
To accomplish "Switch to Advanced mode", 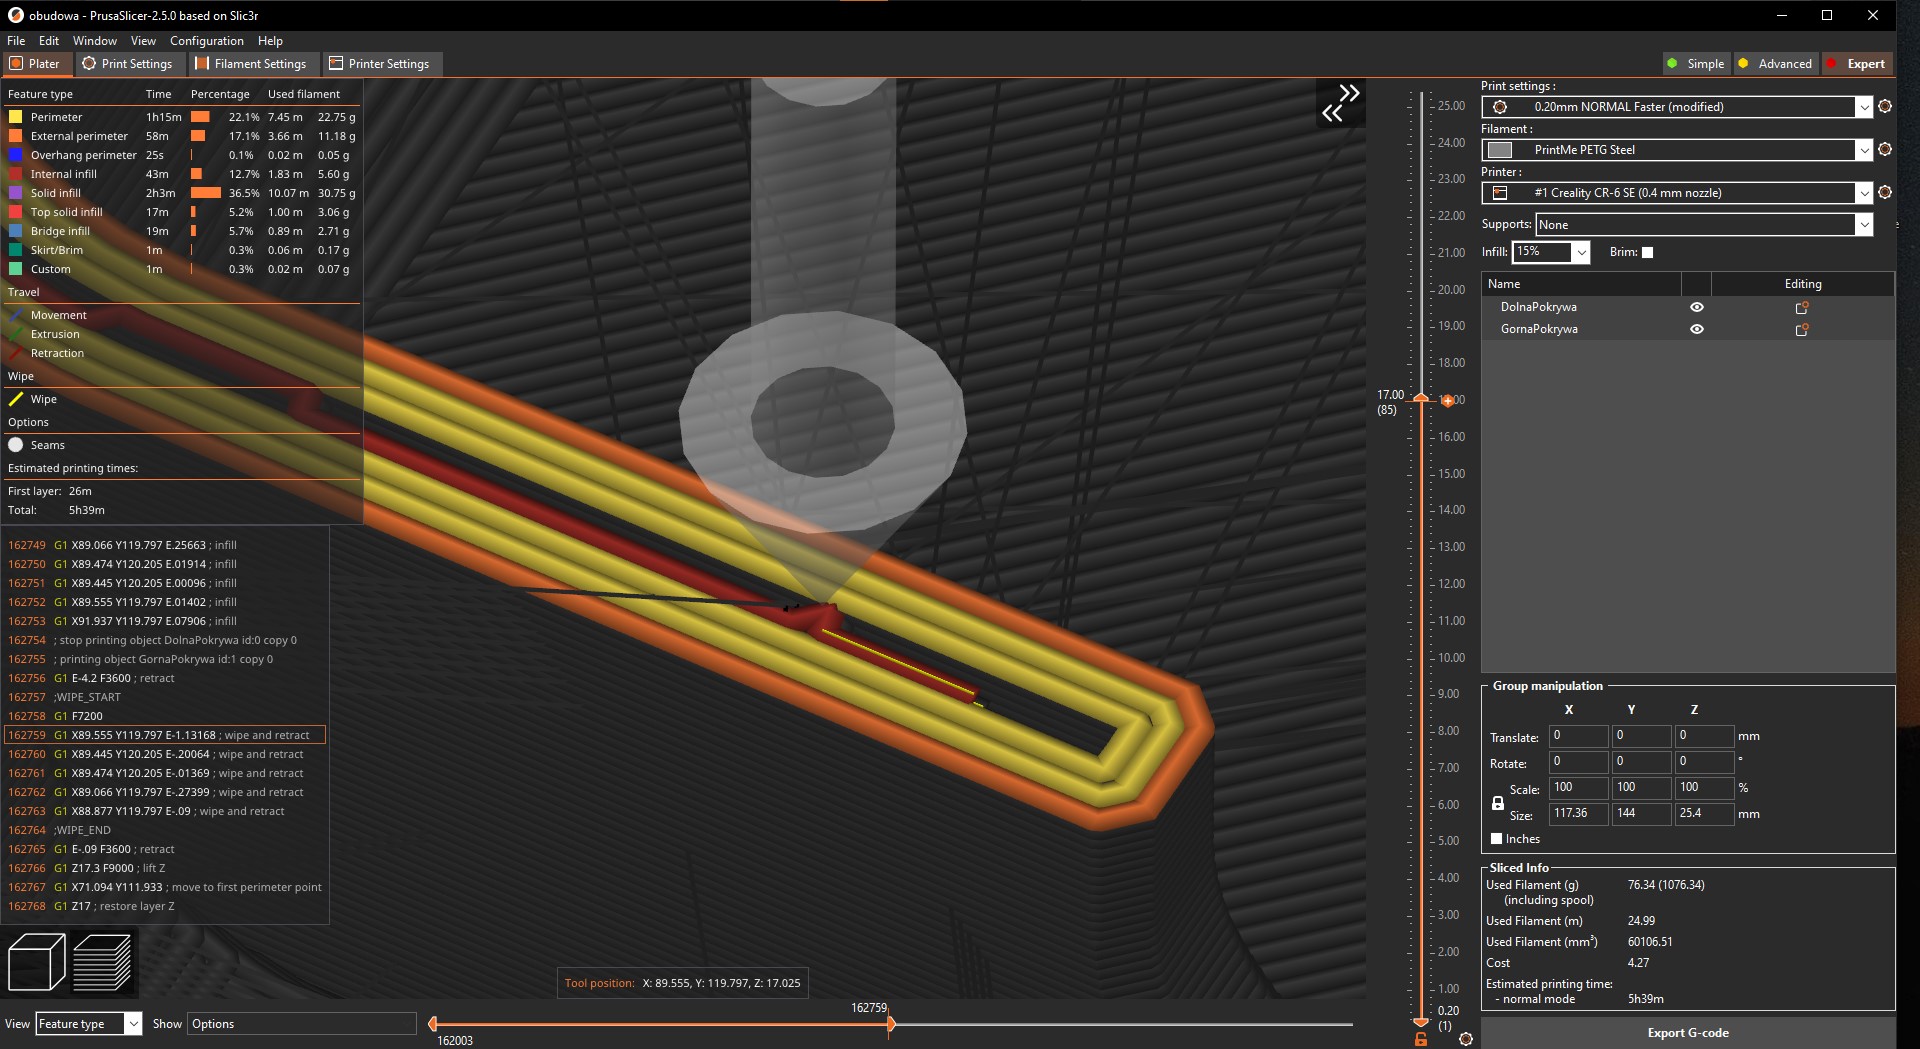I will (x=1775, y=63).
